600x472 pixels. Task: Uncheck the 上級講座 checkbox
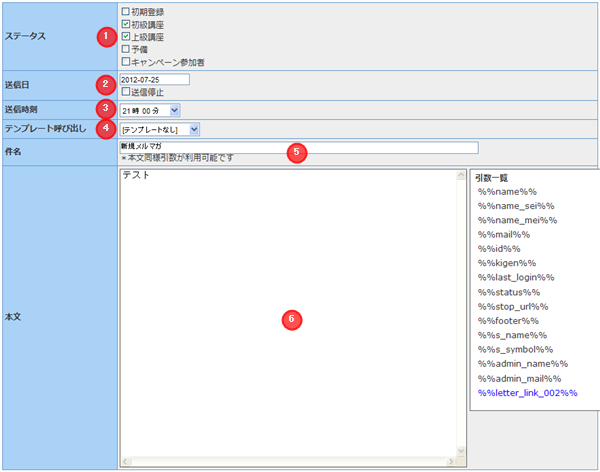coord(124,36)
